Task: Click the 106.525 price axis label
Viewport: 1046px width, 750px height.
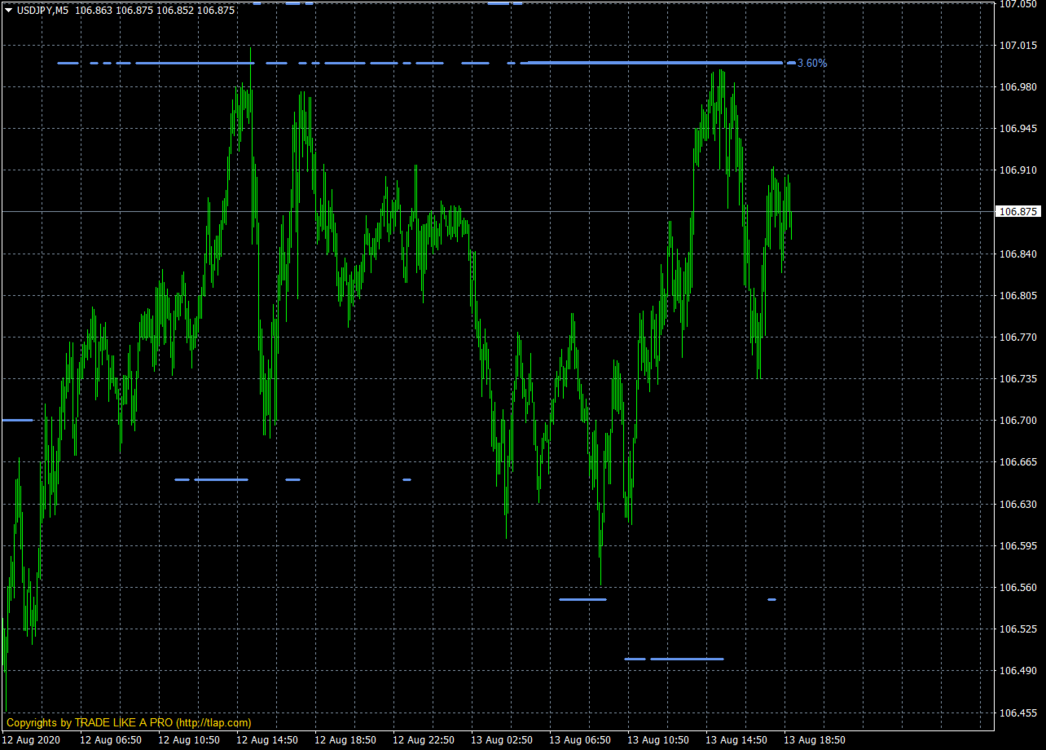Action: tap(1018, 629)
